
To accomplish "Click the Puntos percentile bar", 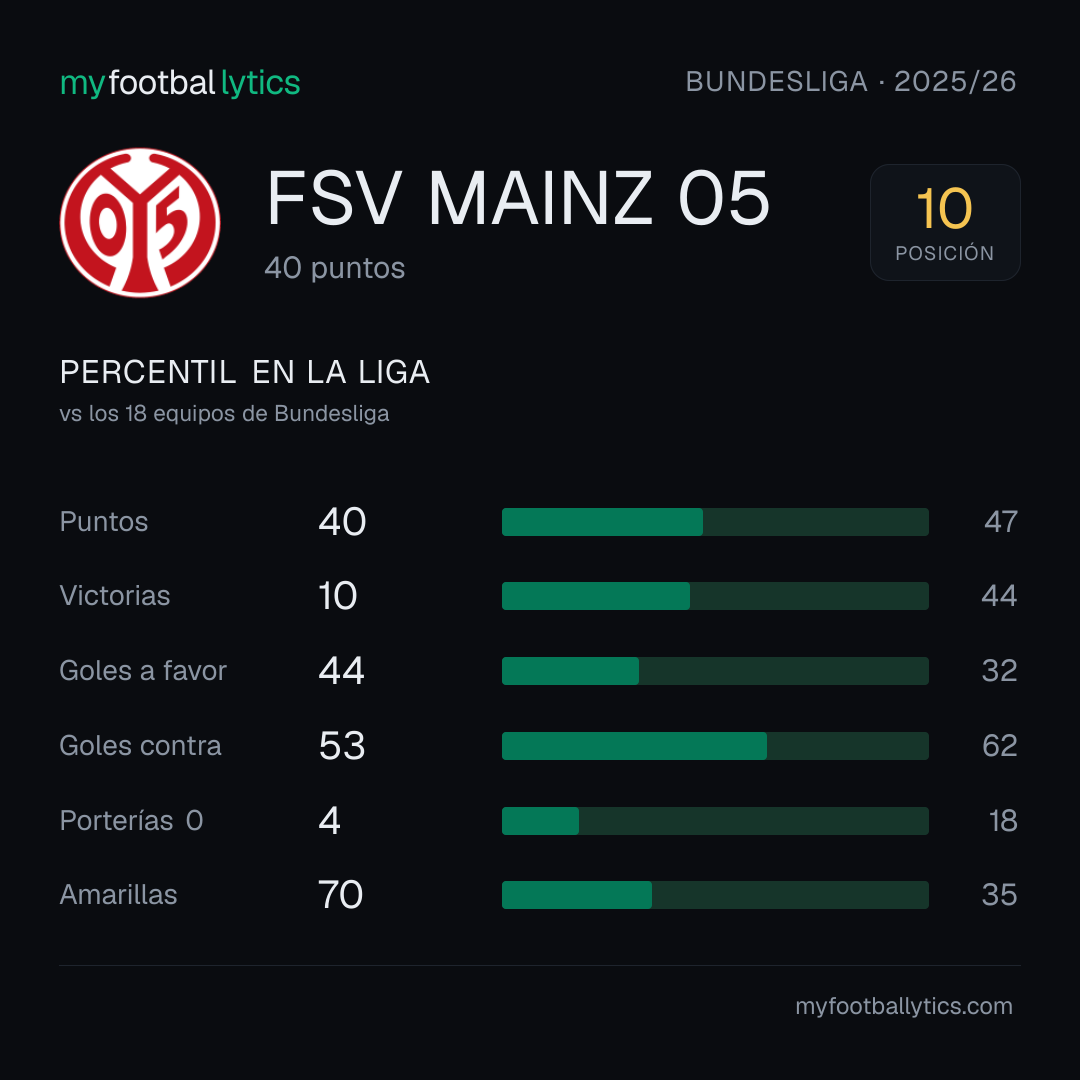I will click(715, 522).
